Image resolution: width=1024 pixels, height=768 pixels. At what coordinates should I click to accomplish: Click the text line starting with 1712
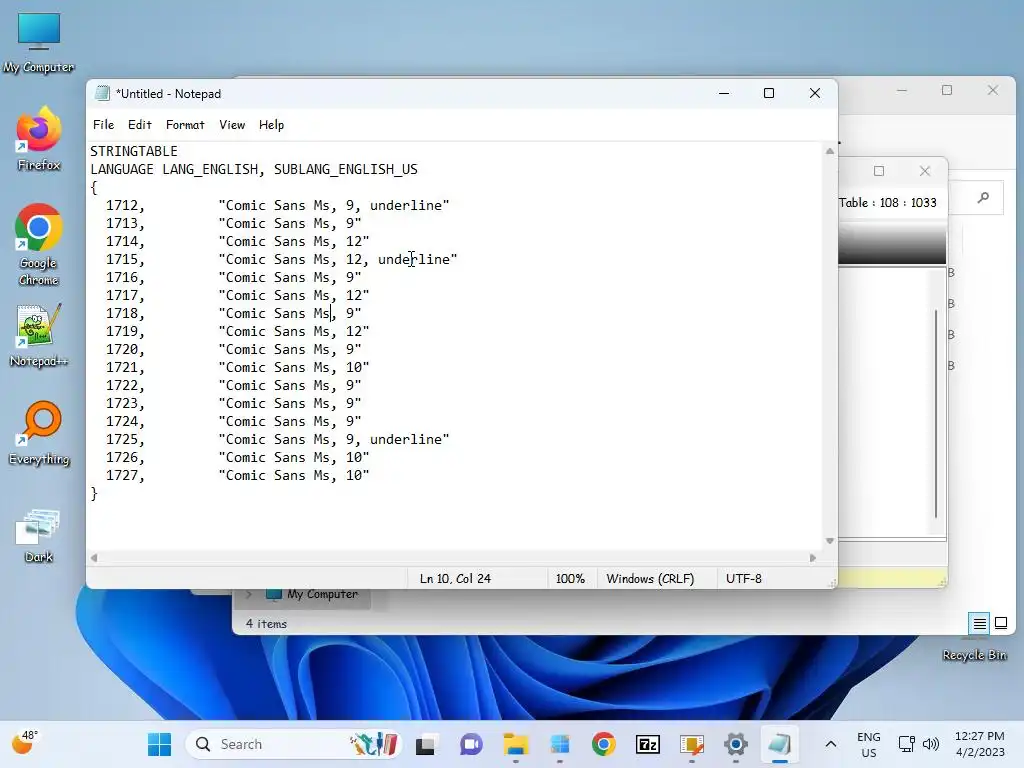[278, 205]
